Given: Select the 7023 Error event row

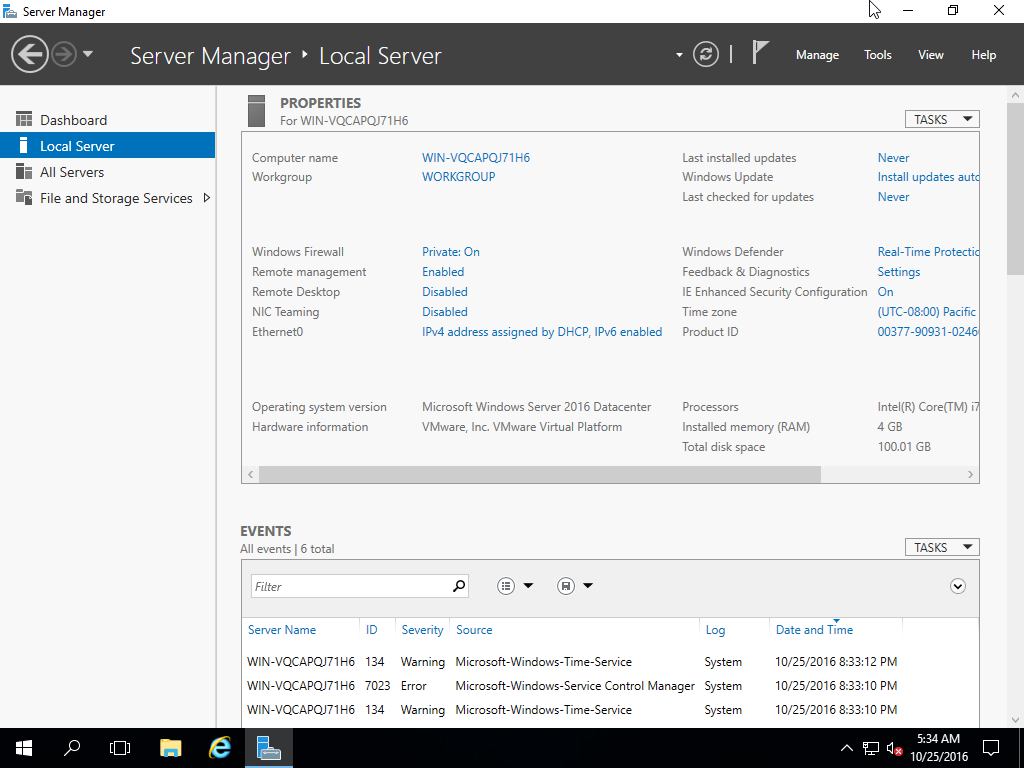Looking at the screenshot, I should [610, 686].
